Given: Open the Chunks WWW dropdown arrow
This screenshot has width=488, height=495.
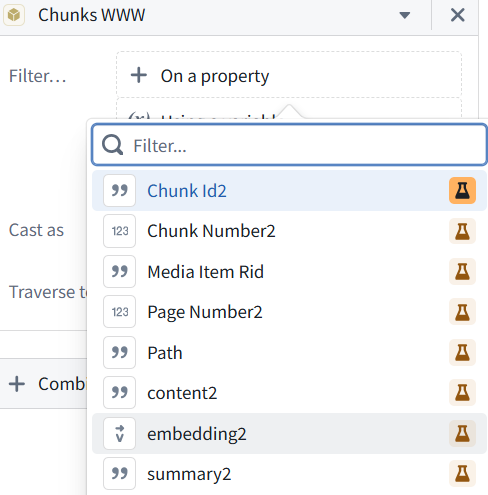Looking at the screenshot, I should click(x=405, y=15).
